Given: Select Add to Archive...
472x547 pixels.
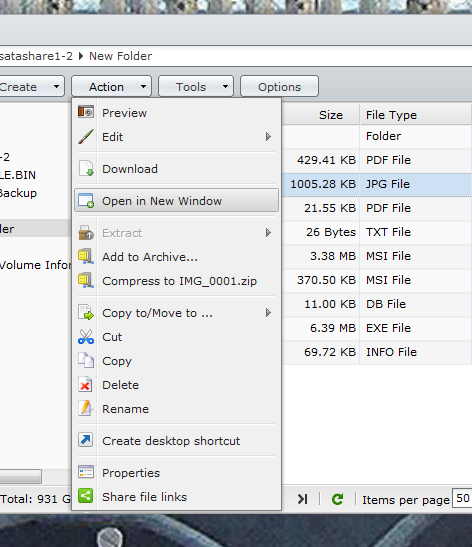Looking at the screenshot, I should pos(177,257).
